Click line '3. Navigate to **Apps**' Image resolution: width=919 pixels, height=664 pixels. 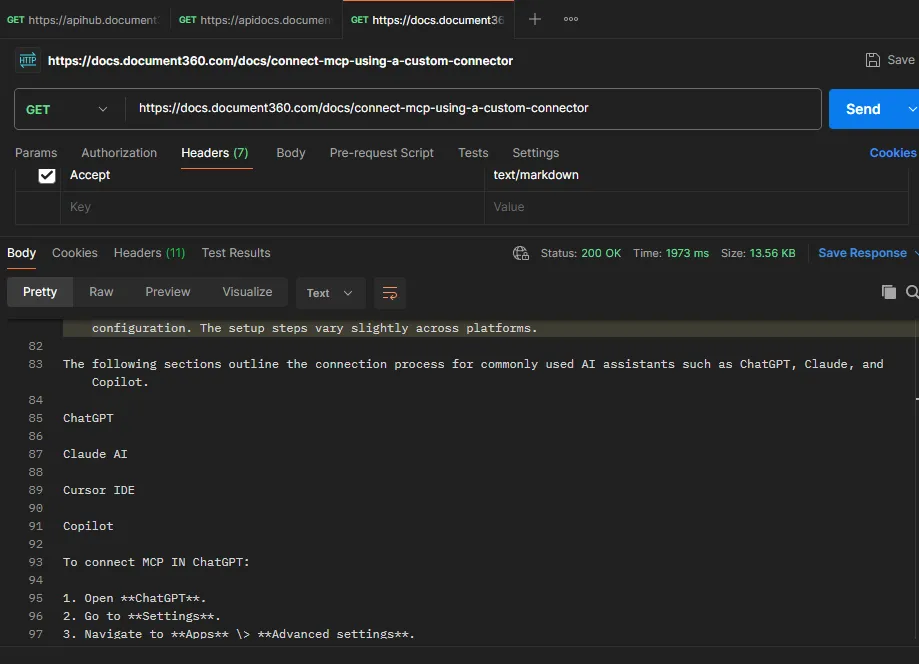pos(239,634)
